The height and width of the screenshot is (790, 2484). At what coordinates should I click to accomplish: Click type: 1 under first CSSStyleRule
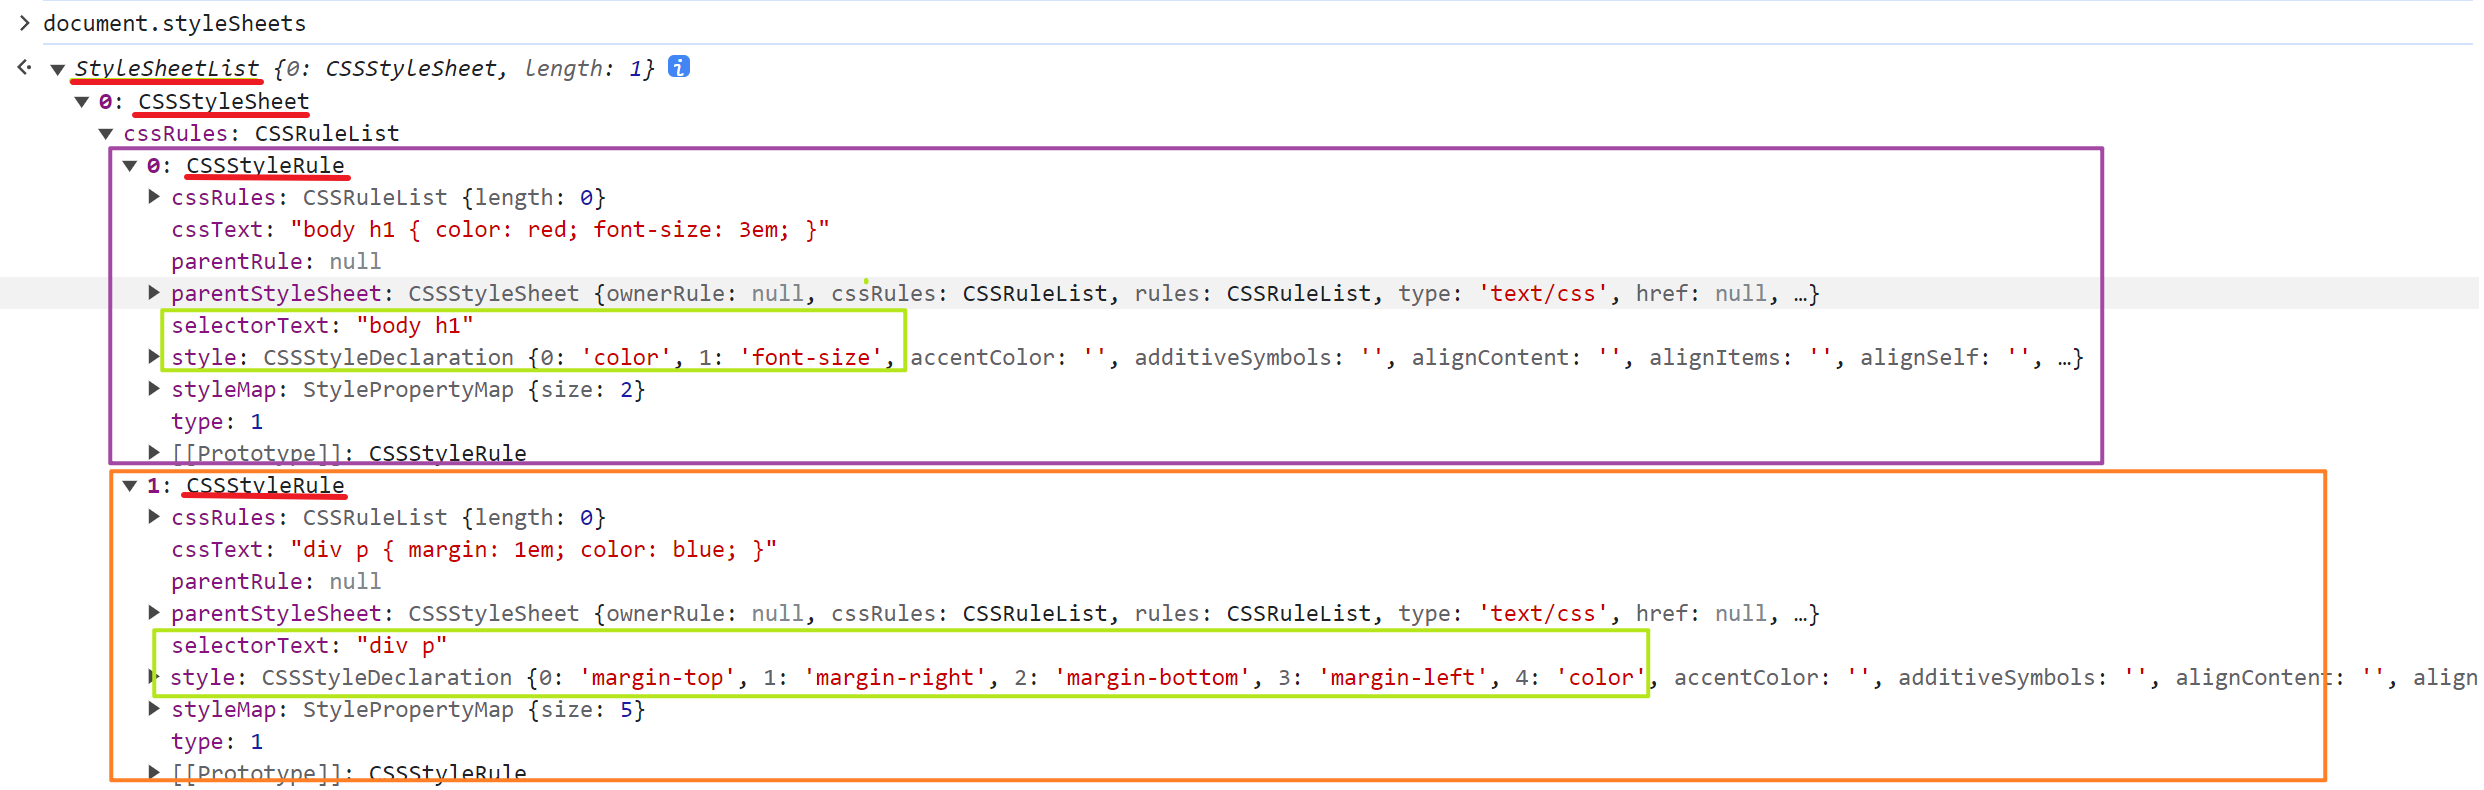pos(217,422)
